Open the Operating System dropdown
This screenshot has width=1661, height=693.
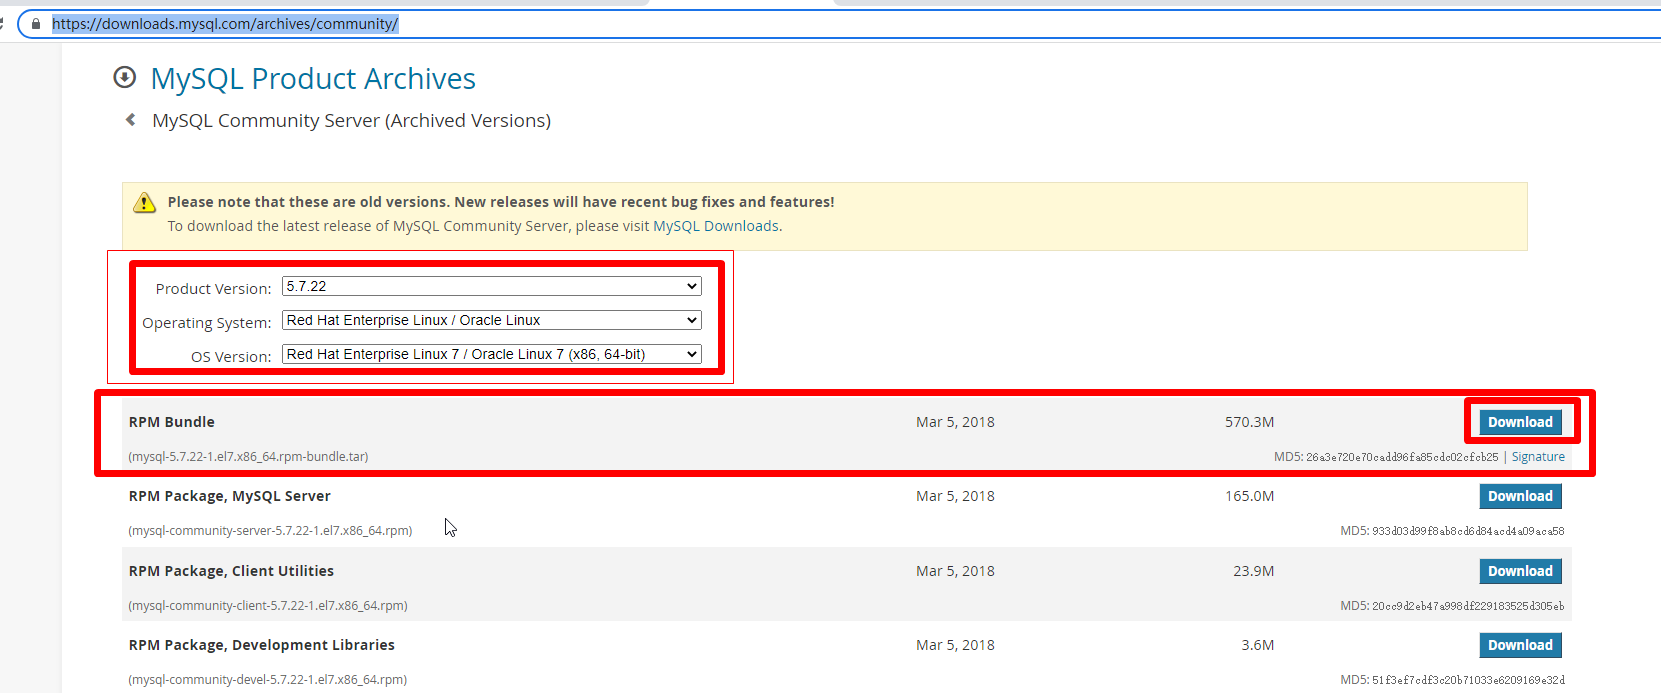coord(492,320)
